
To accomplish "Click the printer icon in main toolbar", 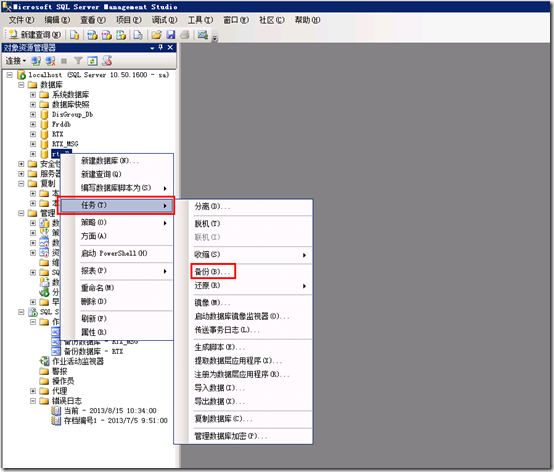I will click(x=185, y=35).
